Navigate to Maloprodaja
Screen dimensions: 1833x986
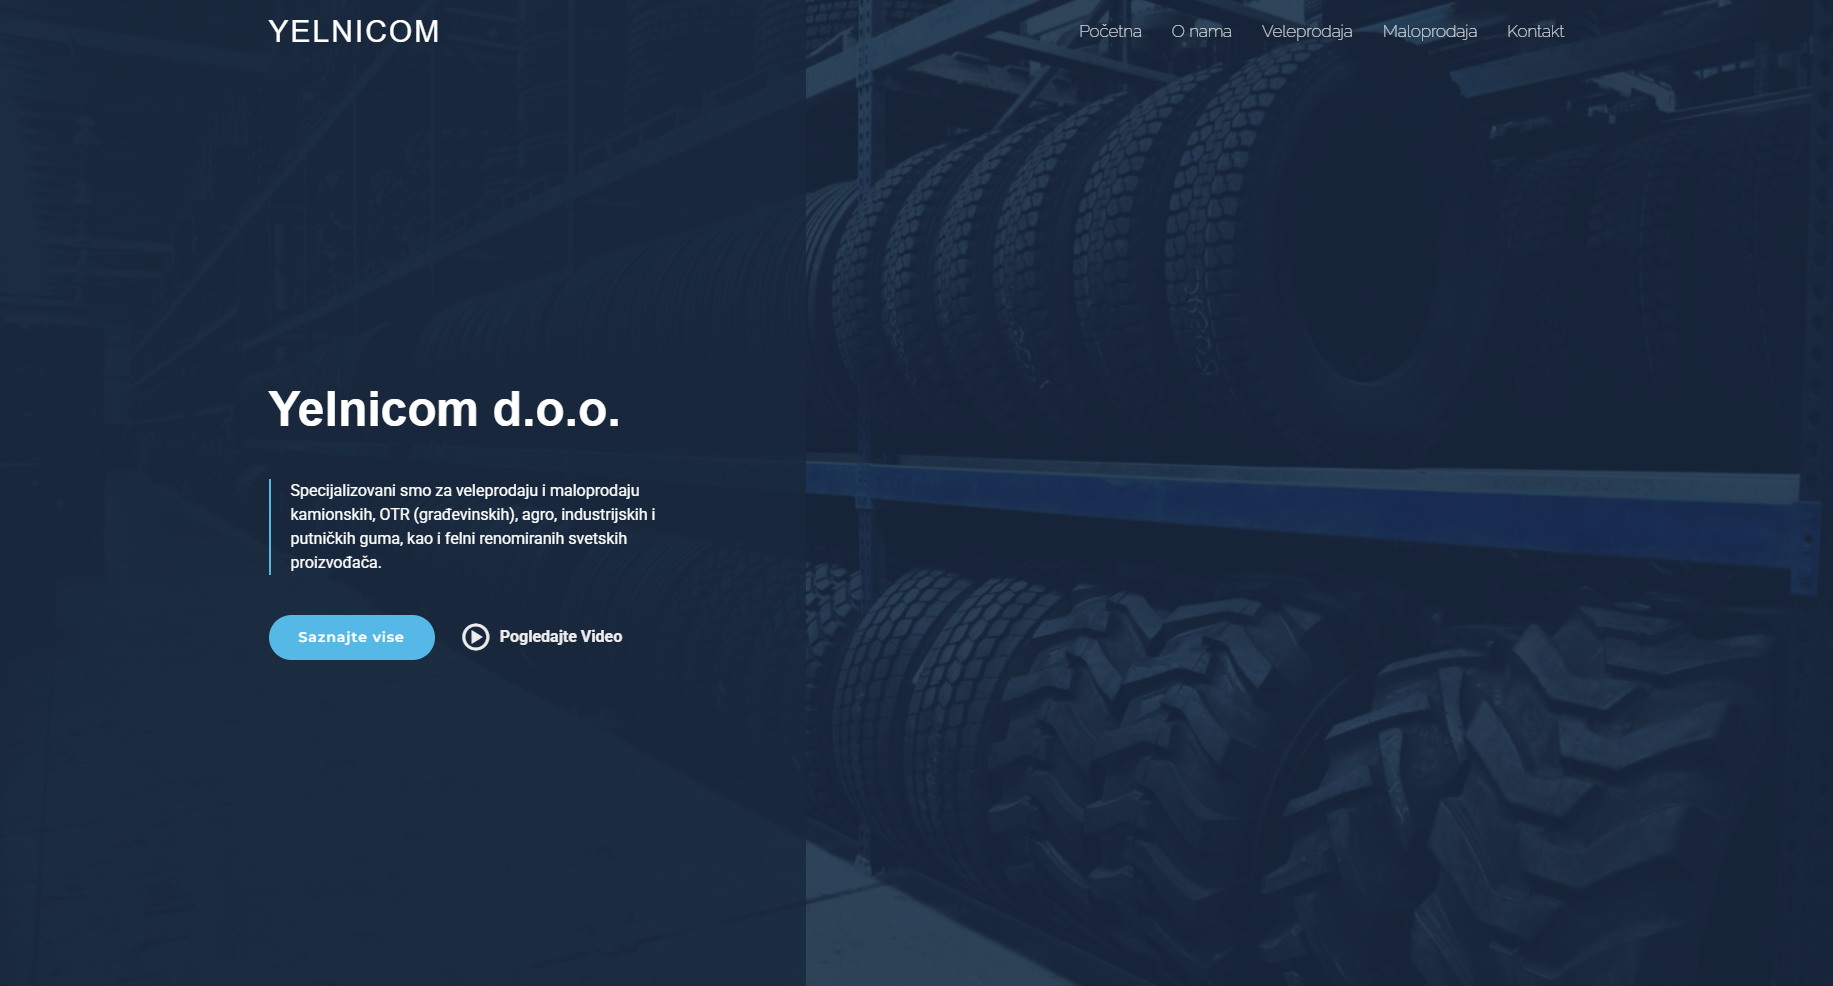tap(1429, 31)
